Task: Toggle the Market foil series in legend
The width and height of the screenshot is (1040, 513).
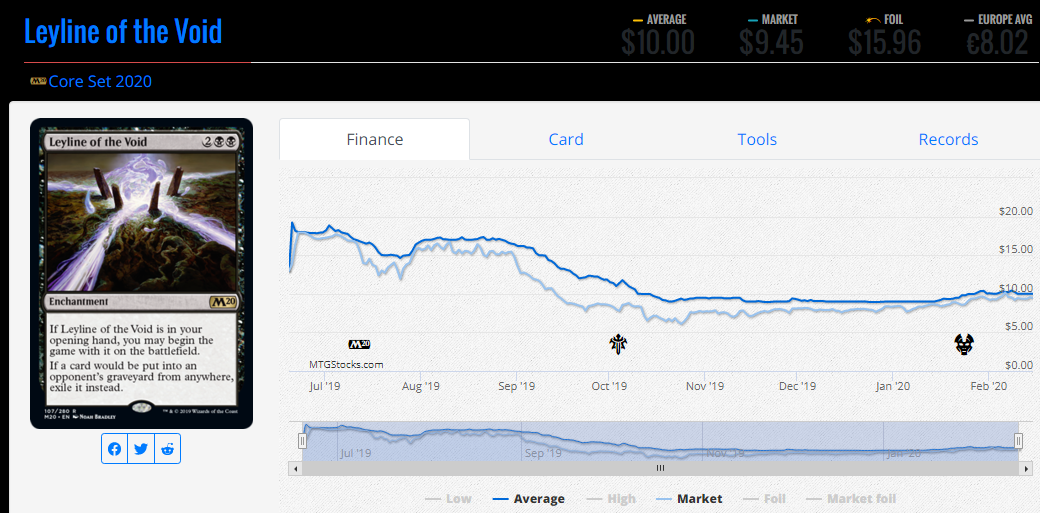Action: point(850,498)
